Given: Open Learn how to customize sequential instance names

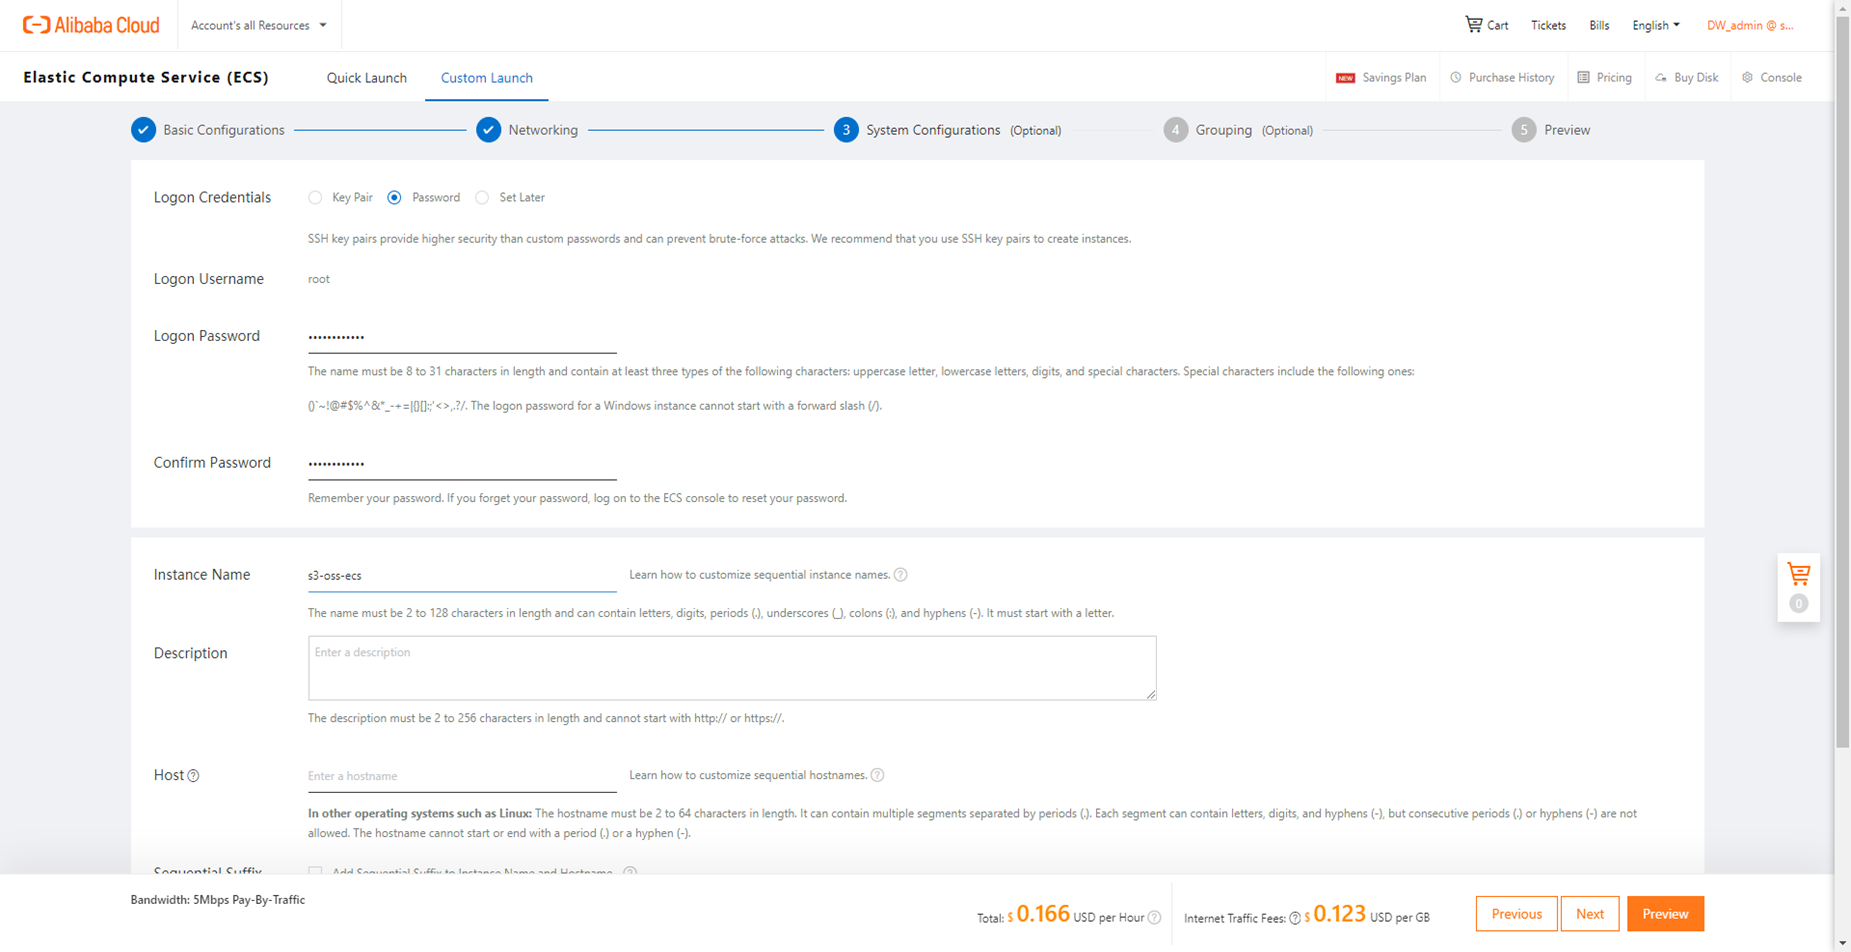Looking at the screenshot, I should [x=759, y=575].
